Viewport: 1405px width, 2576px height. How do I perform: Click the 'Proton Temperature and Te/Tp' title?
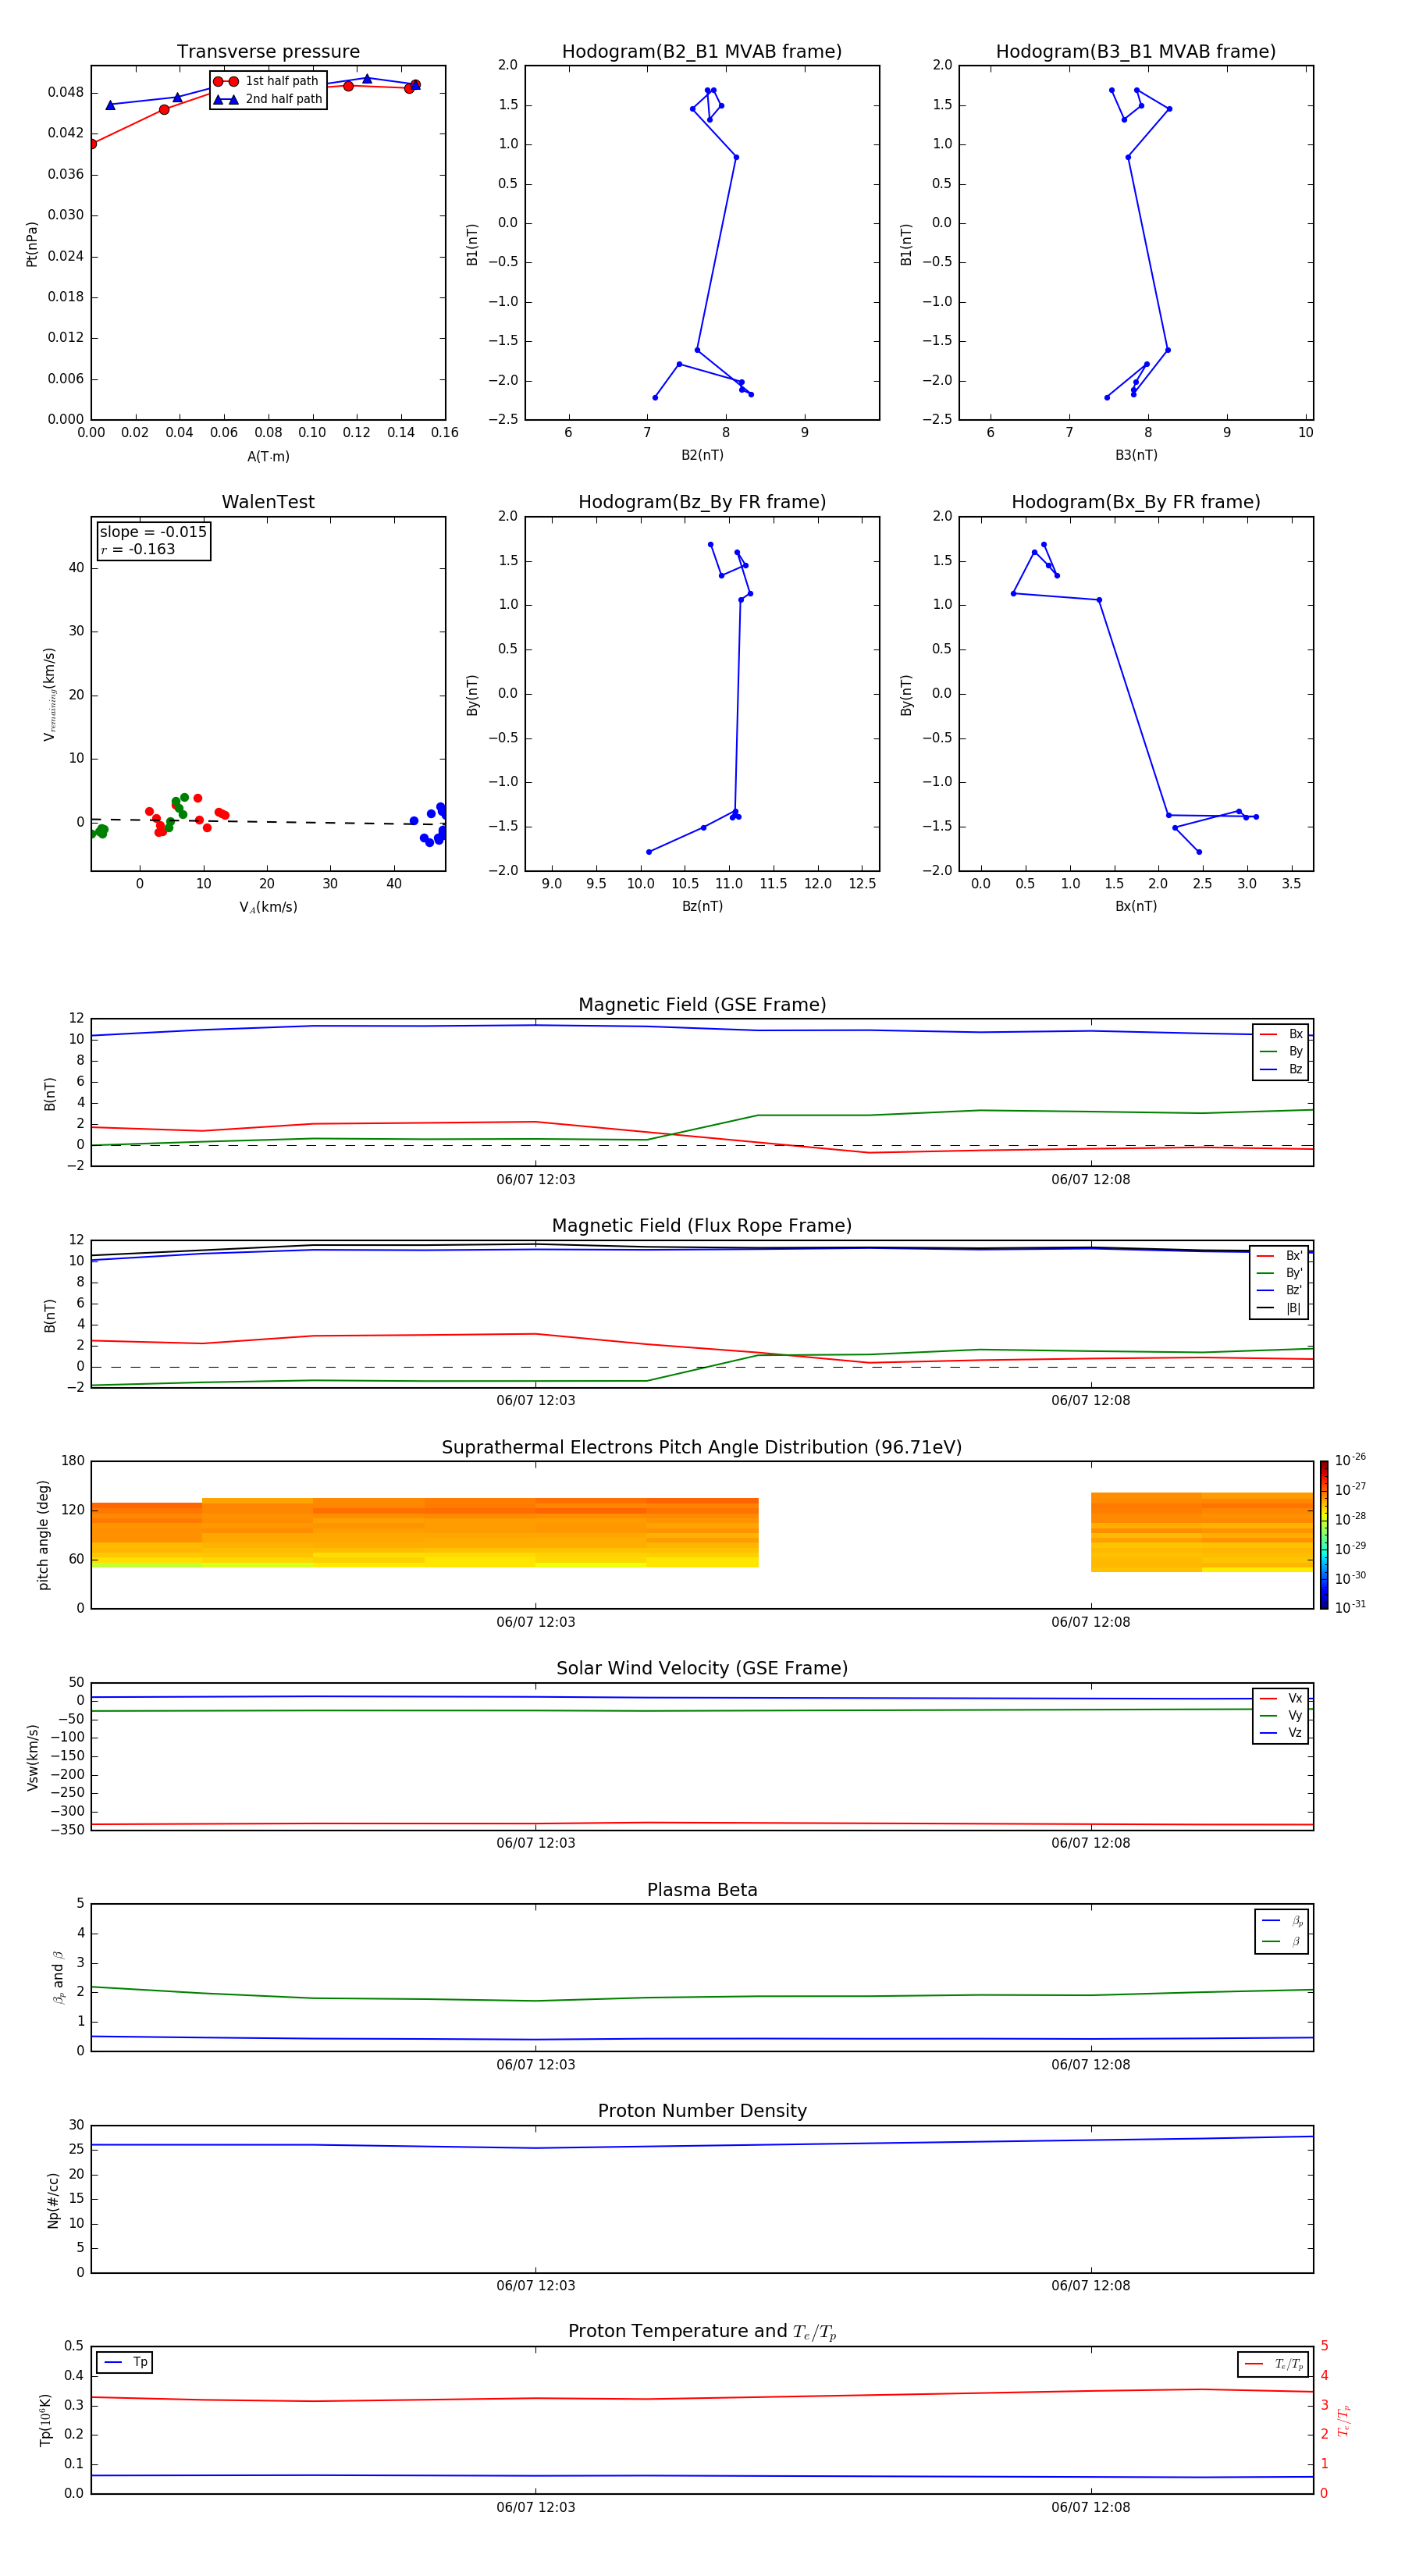tap(702, 2332)
